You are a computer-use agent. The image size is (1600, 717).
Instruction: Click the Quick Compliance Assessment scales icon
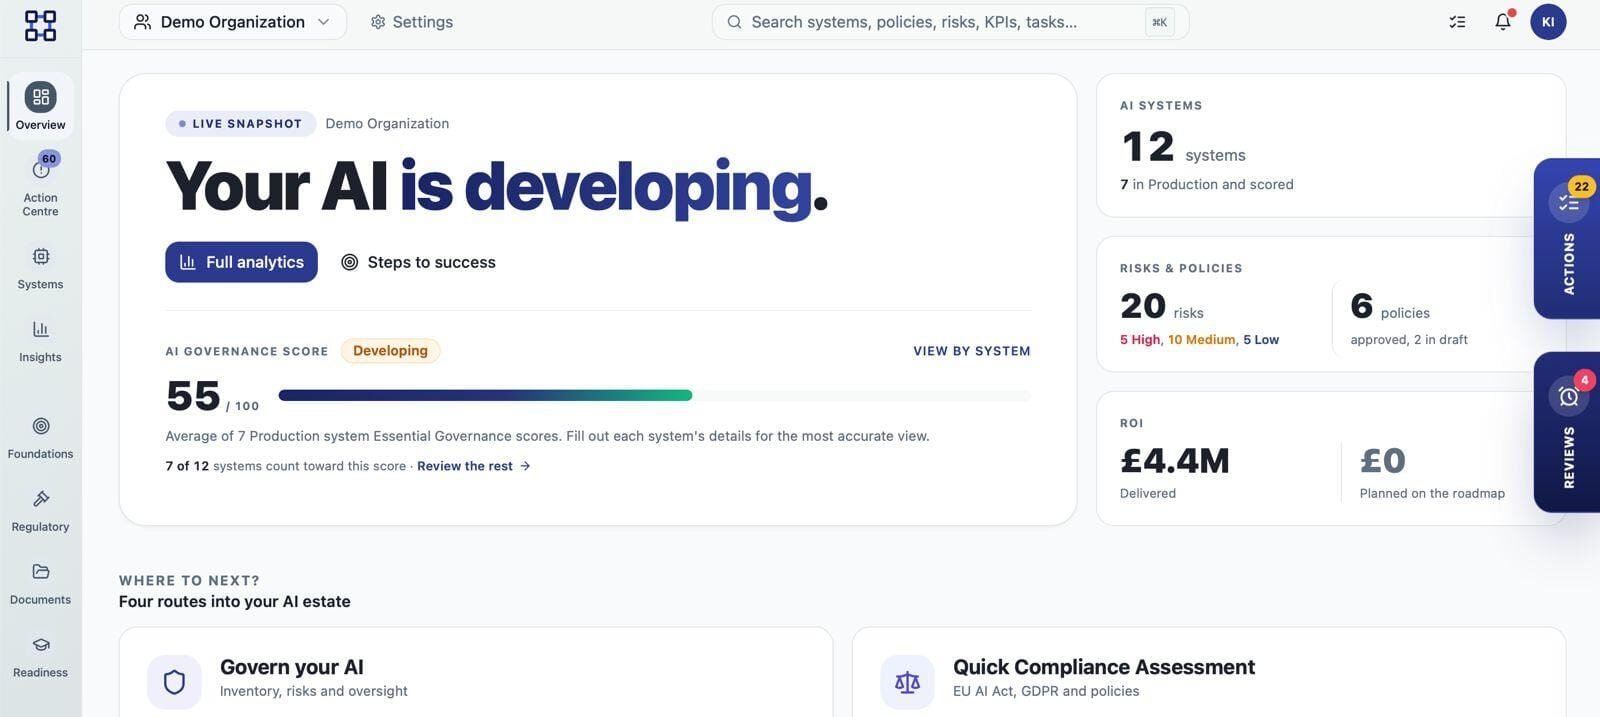click(x=907, y=682)
